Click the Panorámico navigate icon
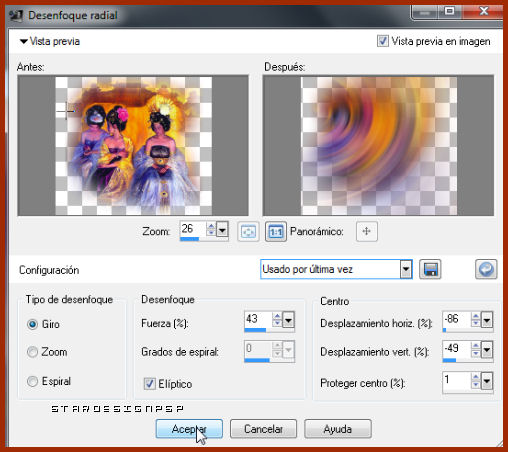The height and width of the screenshot is (452, 508). click(x=366, y=231)
